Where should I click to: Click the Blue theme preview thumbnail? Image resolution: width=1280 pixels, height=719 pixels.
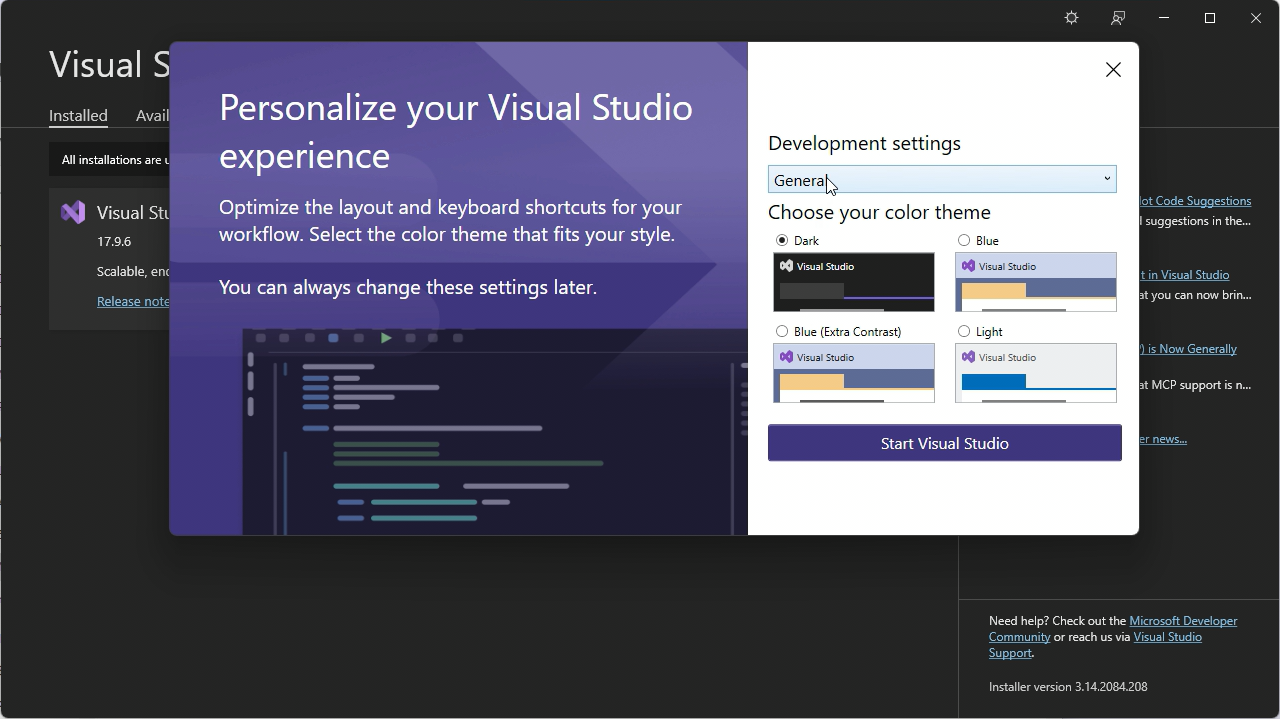tap(1036, 282)
